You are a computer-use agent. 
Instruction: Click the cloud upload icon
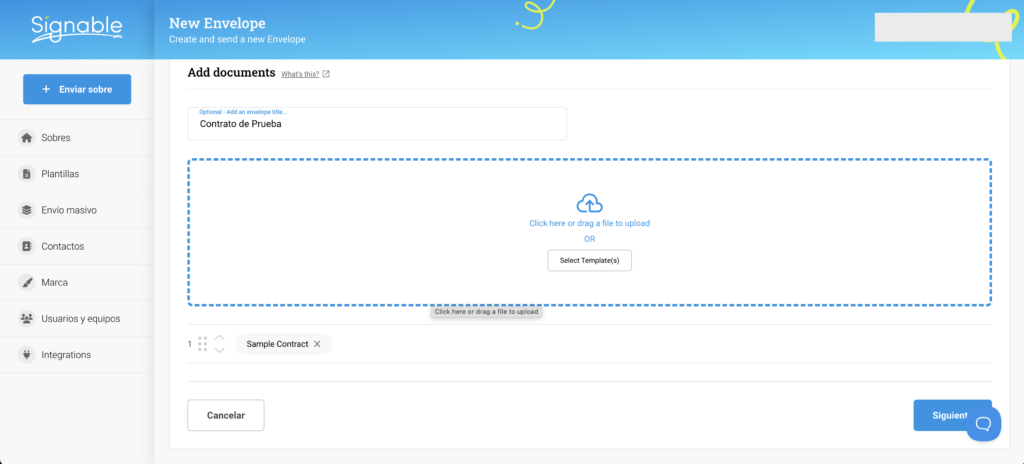(x=589, y=204)
